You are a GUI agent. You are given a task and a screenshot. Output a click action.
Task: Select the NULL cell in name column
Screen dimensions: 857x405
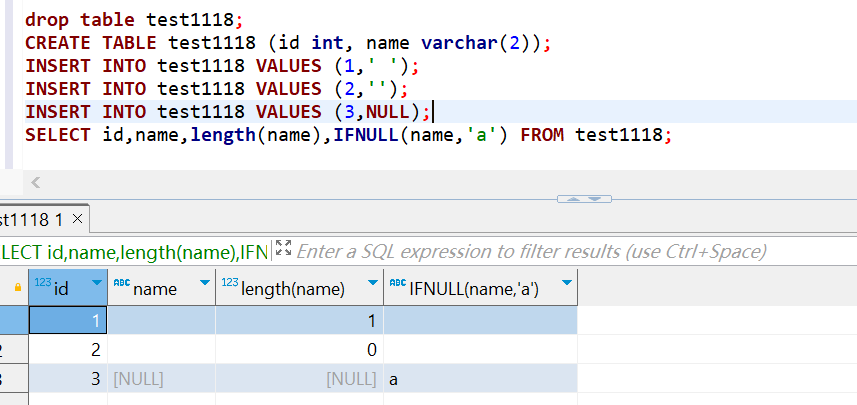pyautogui.click(x=160, y=379)
